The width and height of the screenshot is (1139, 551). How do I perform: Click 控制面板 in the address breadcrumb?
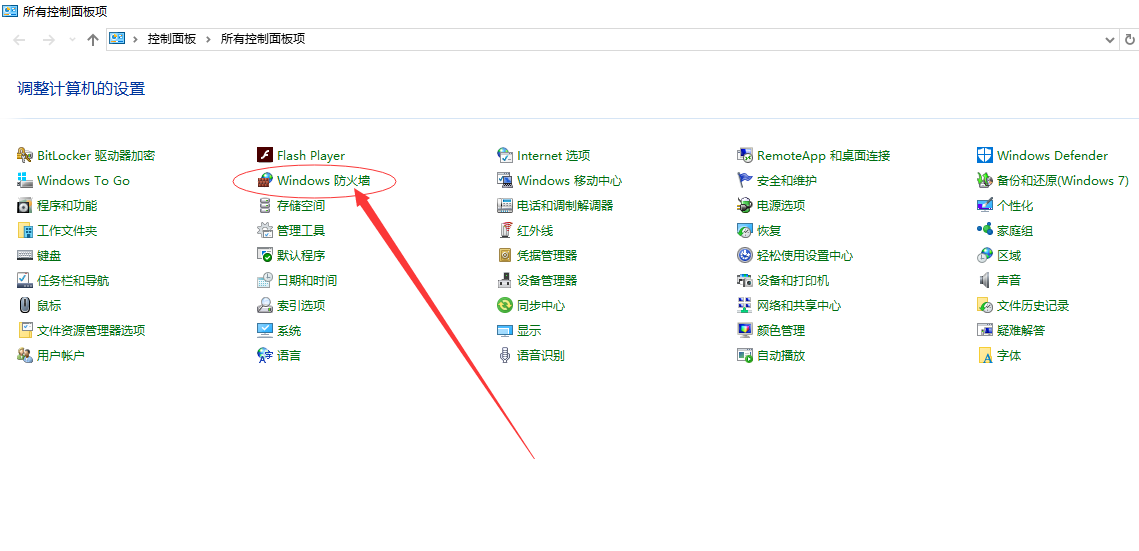pyautogui.click(x=172, y=39)
